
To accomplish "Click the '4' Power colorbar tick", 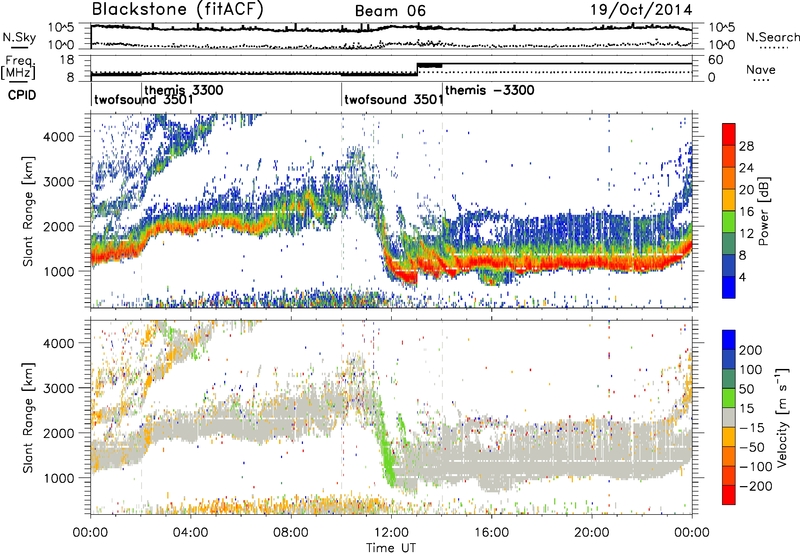I will [x=742, y=277].
